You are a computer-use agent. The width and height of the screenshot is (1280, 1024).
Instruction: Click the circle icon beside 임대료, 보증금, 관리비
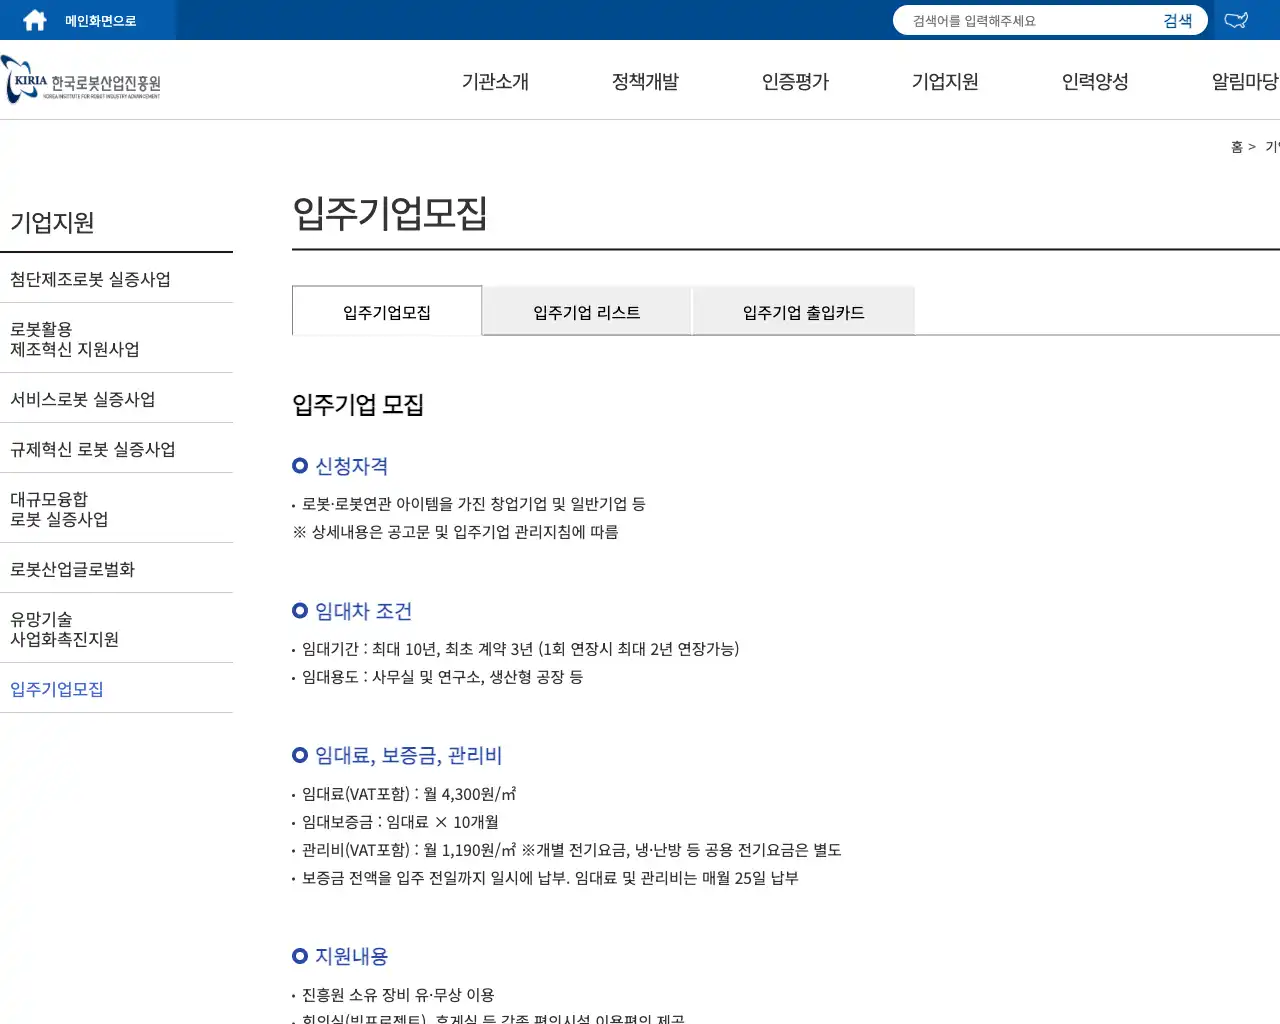pos(299,755)
